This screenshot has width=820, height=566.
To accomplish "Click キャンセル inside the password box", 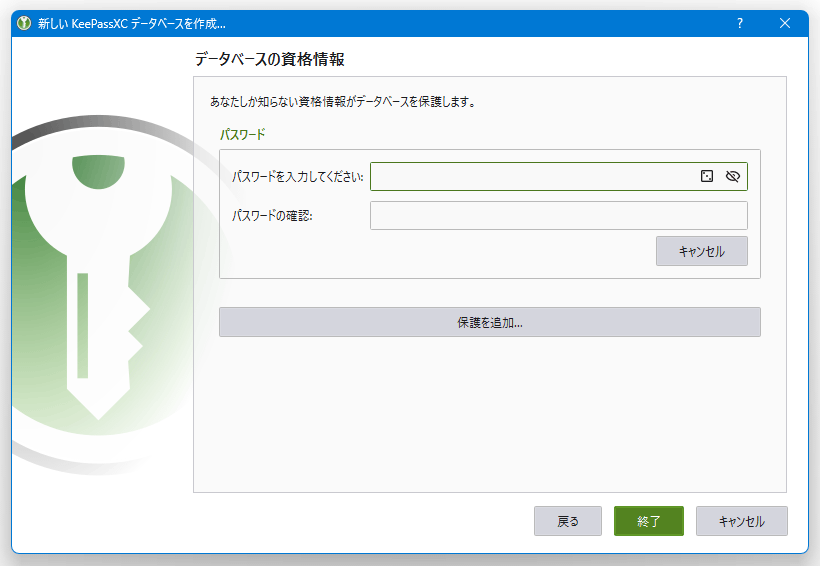I will click(702, 251).
